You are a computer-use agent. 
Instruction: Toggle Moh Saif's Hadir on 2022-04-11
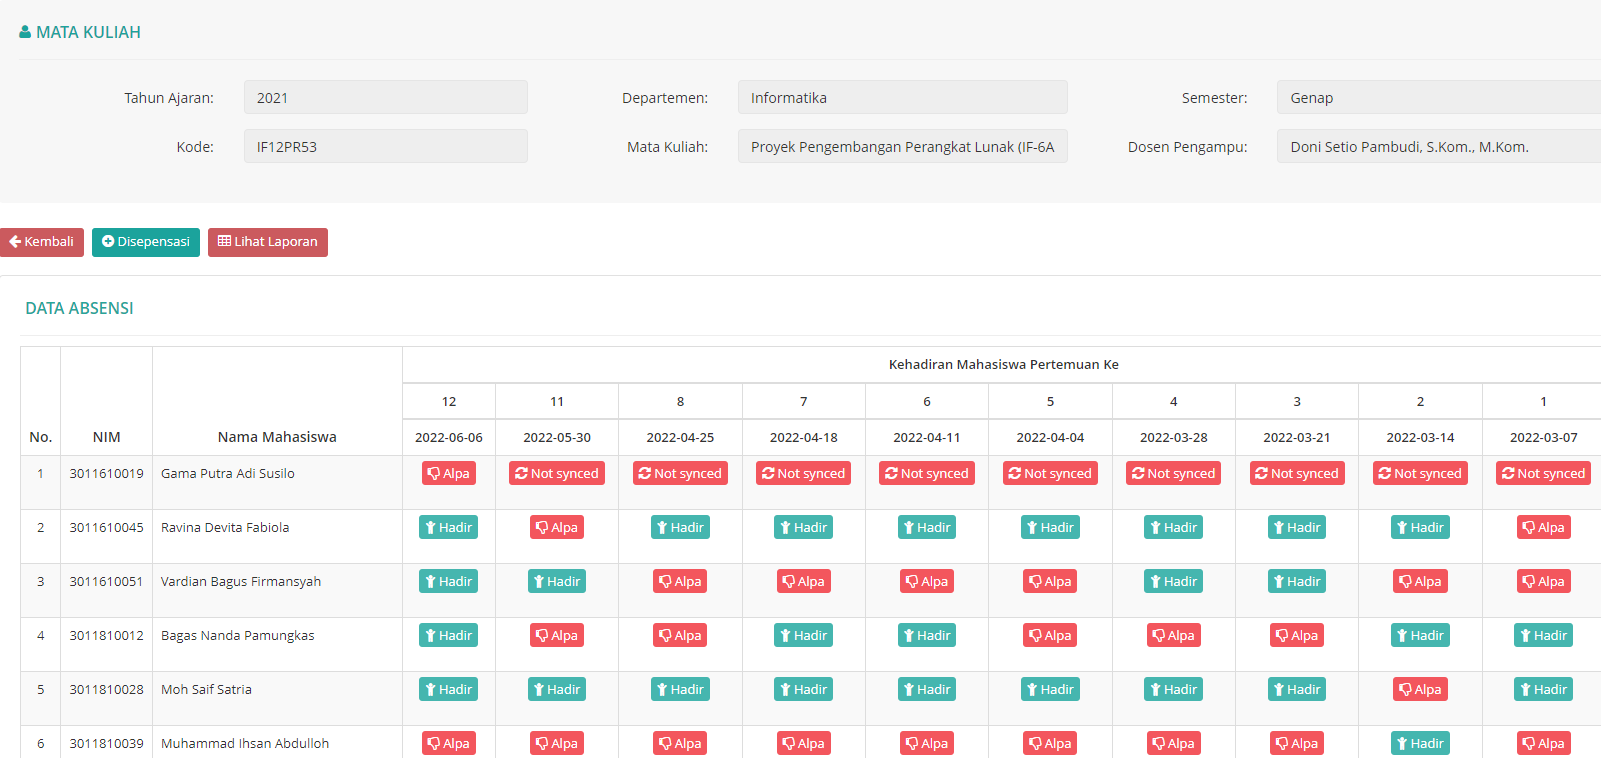927,689
